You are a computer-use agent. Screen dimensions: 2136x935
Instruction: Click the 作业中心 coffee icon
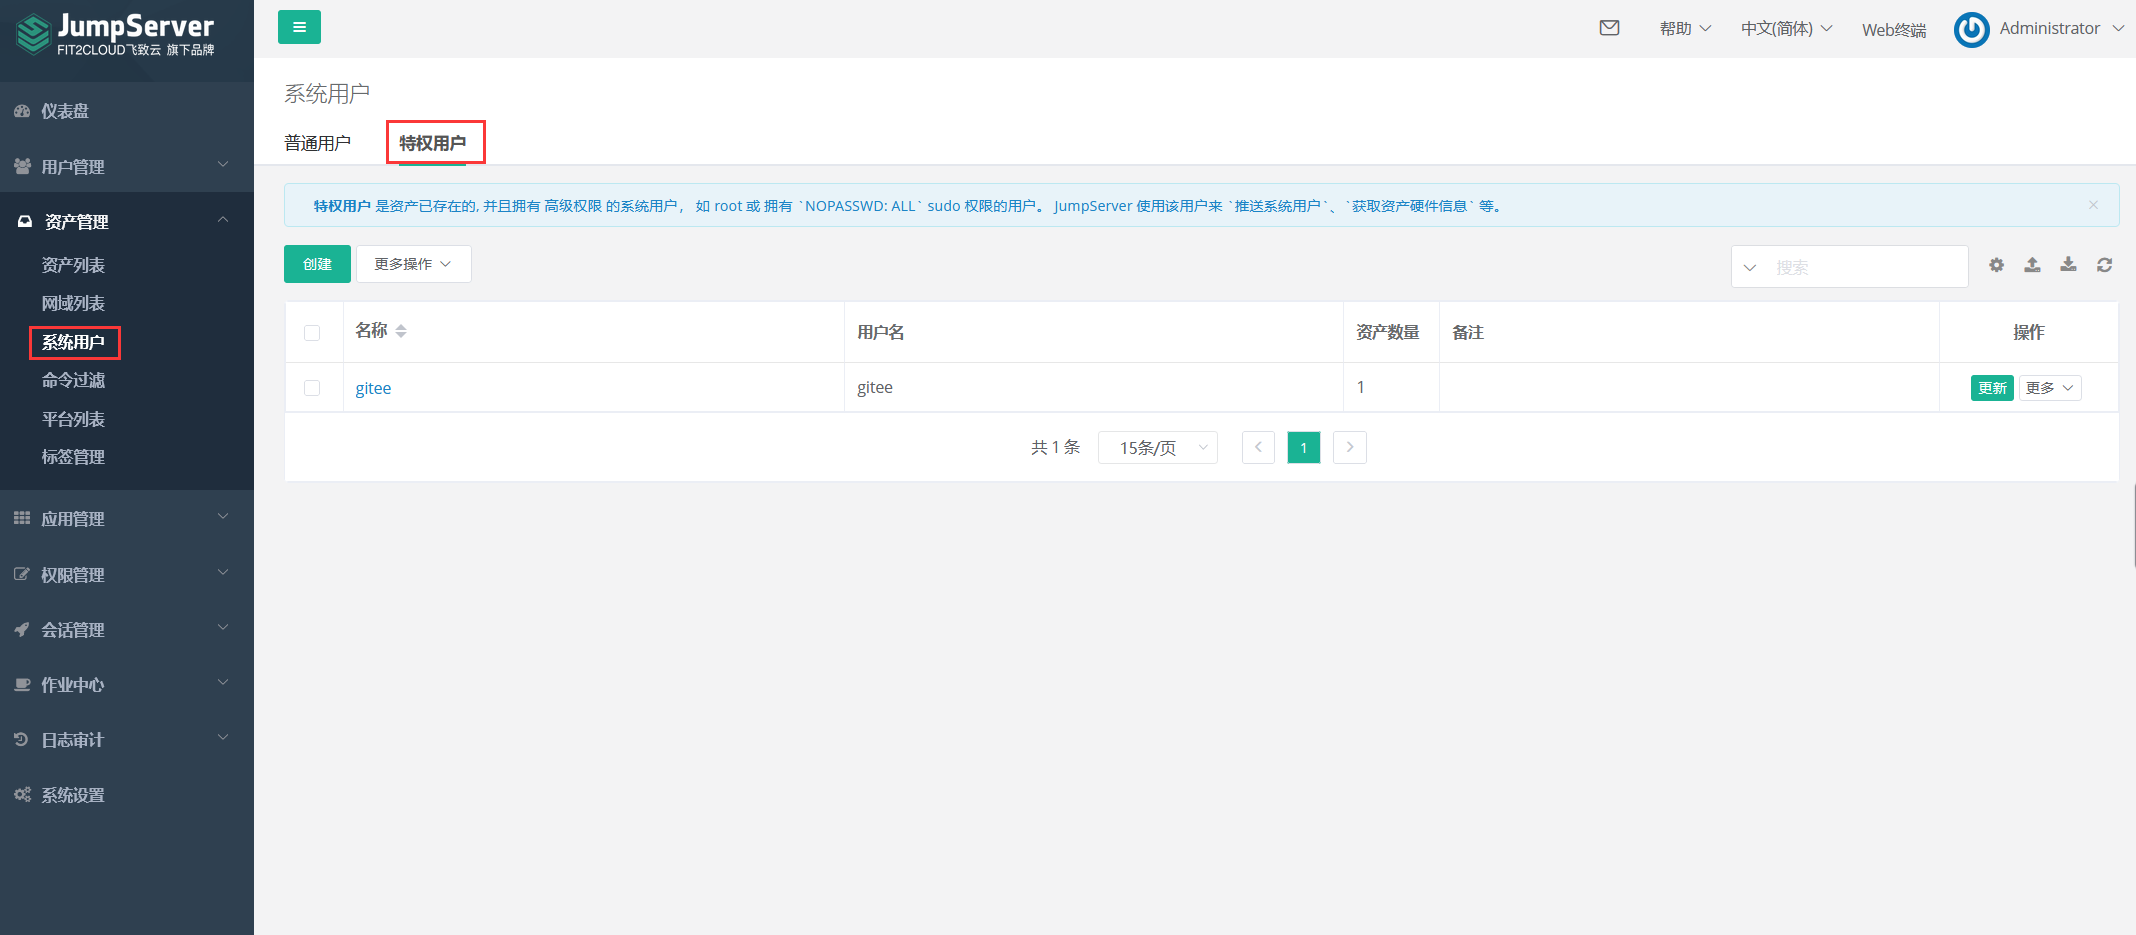click(x=22, y=684)
